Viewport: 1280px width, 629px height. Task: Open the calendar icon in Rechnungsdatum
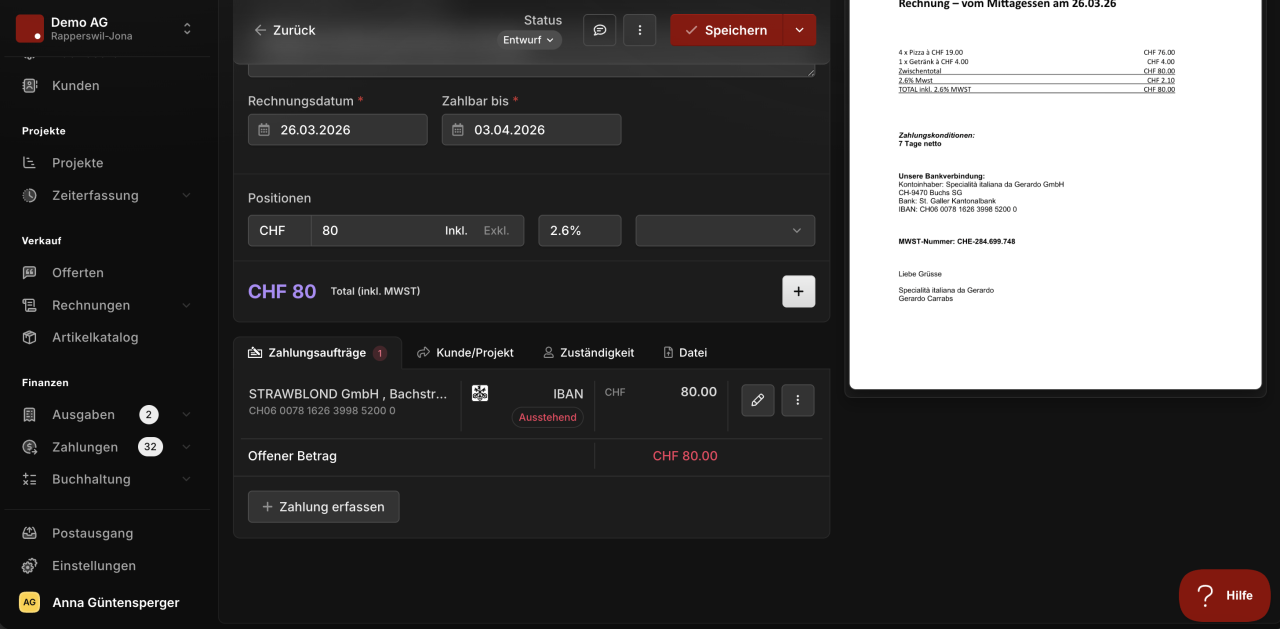pos(264,130)
